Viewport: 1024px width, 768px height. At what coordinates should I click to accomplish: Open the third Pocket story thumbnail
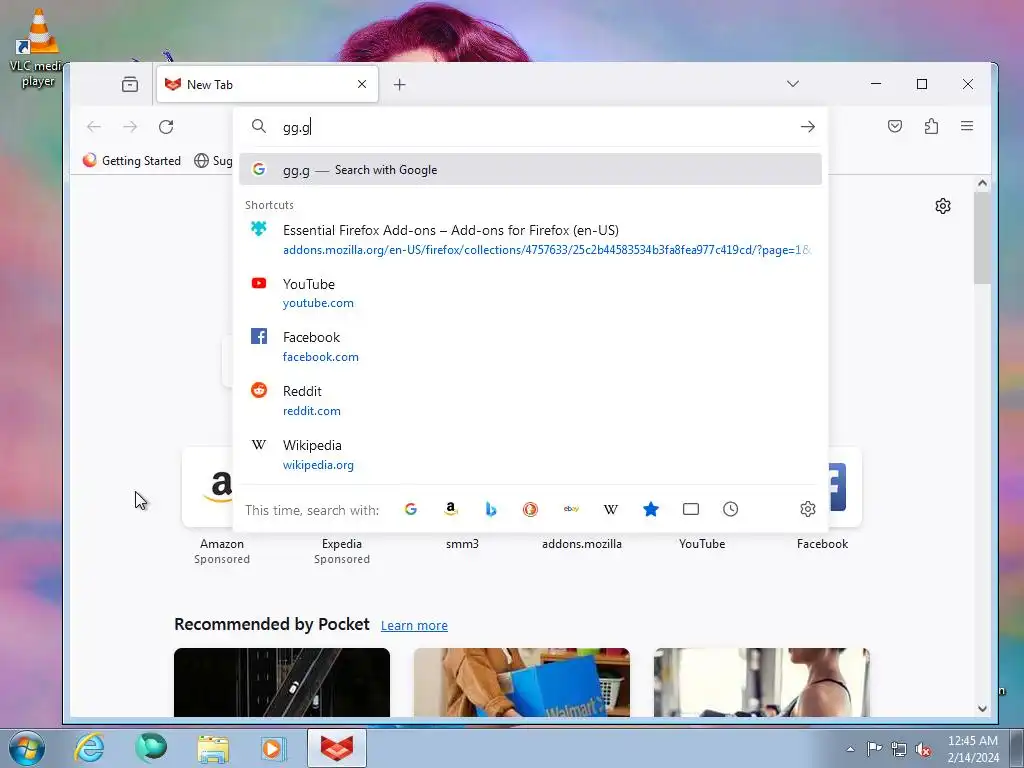[761, 682]
